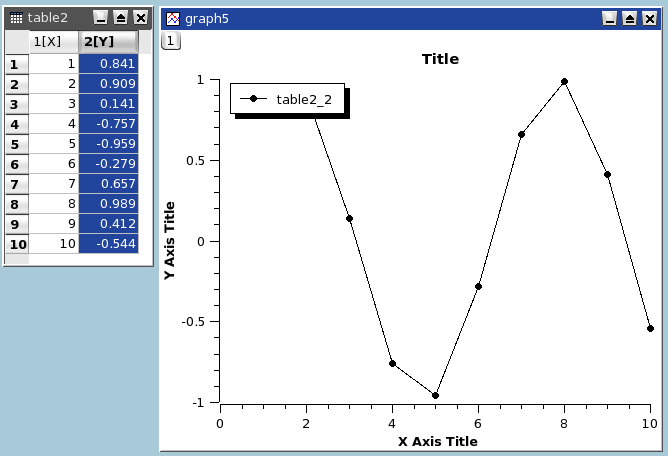Image resolution: width=668 pixels, height=456 pixels.
Task: Click row 10 header in table2
Action: [x=18, y=243]
